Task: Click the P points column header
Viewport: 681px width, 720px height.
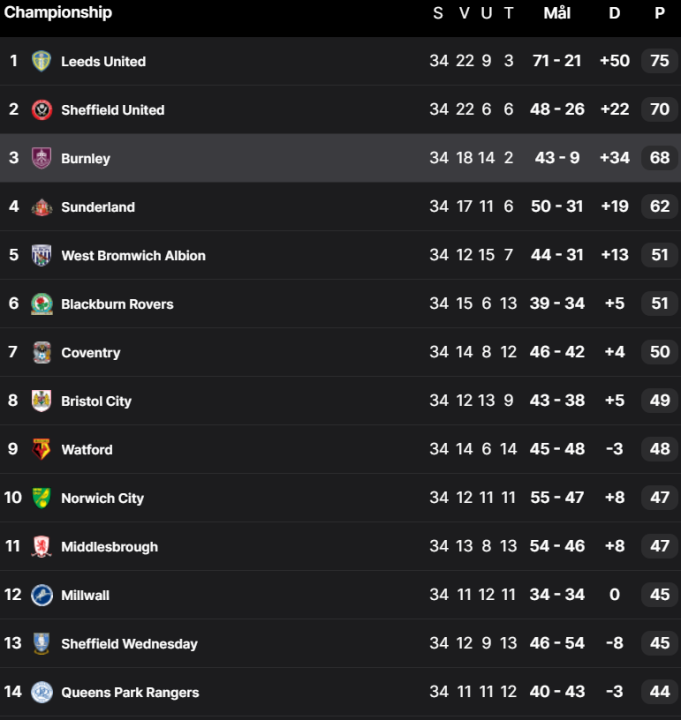Action: [660, 13]
